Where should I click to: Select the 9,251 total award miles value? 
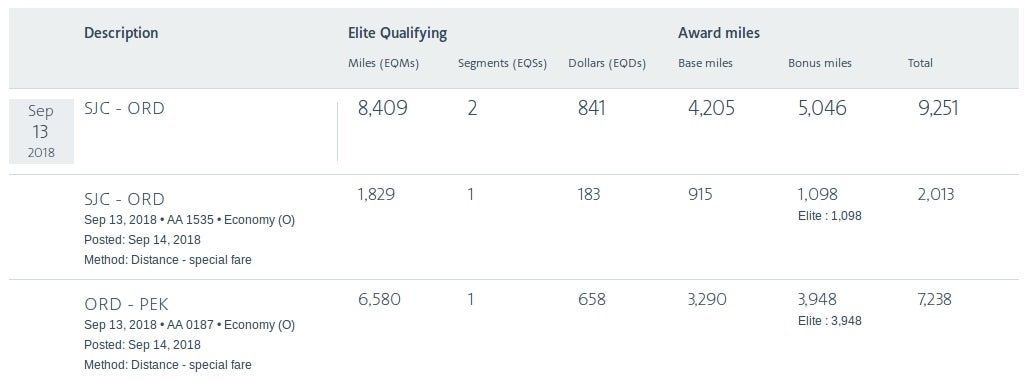point(938,108)
